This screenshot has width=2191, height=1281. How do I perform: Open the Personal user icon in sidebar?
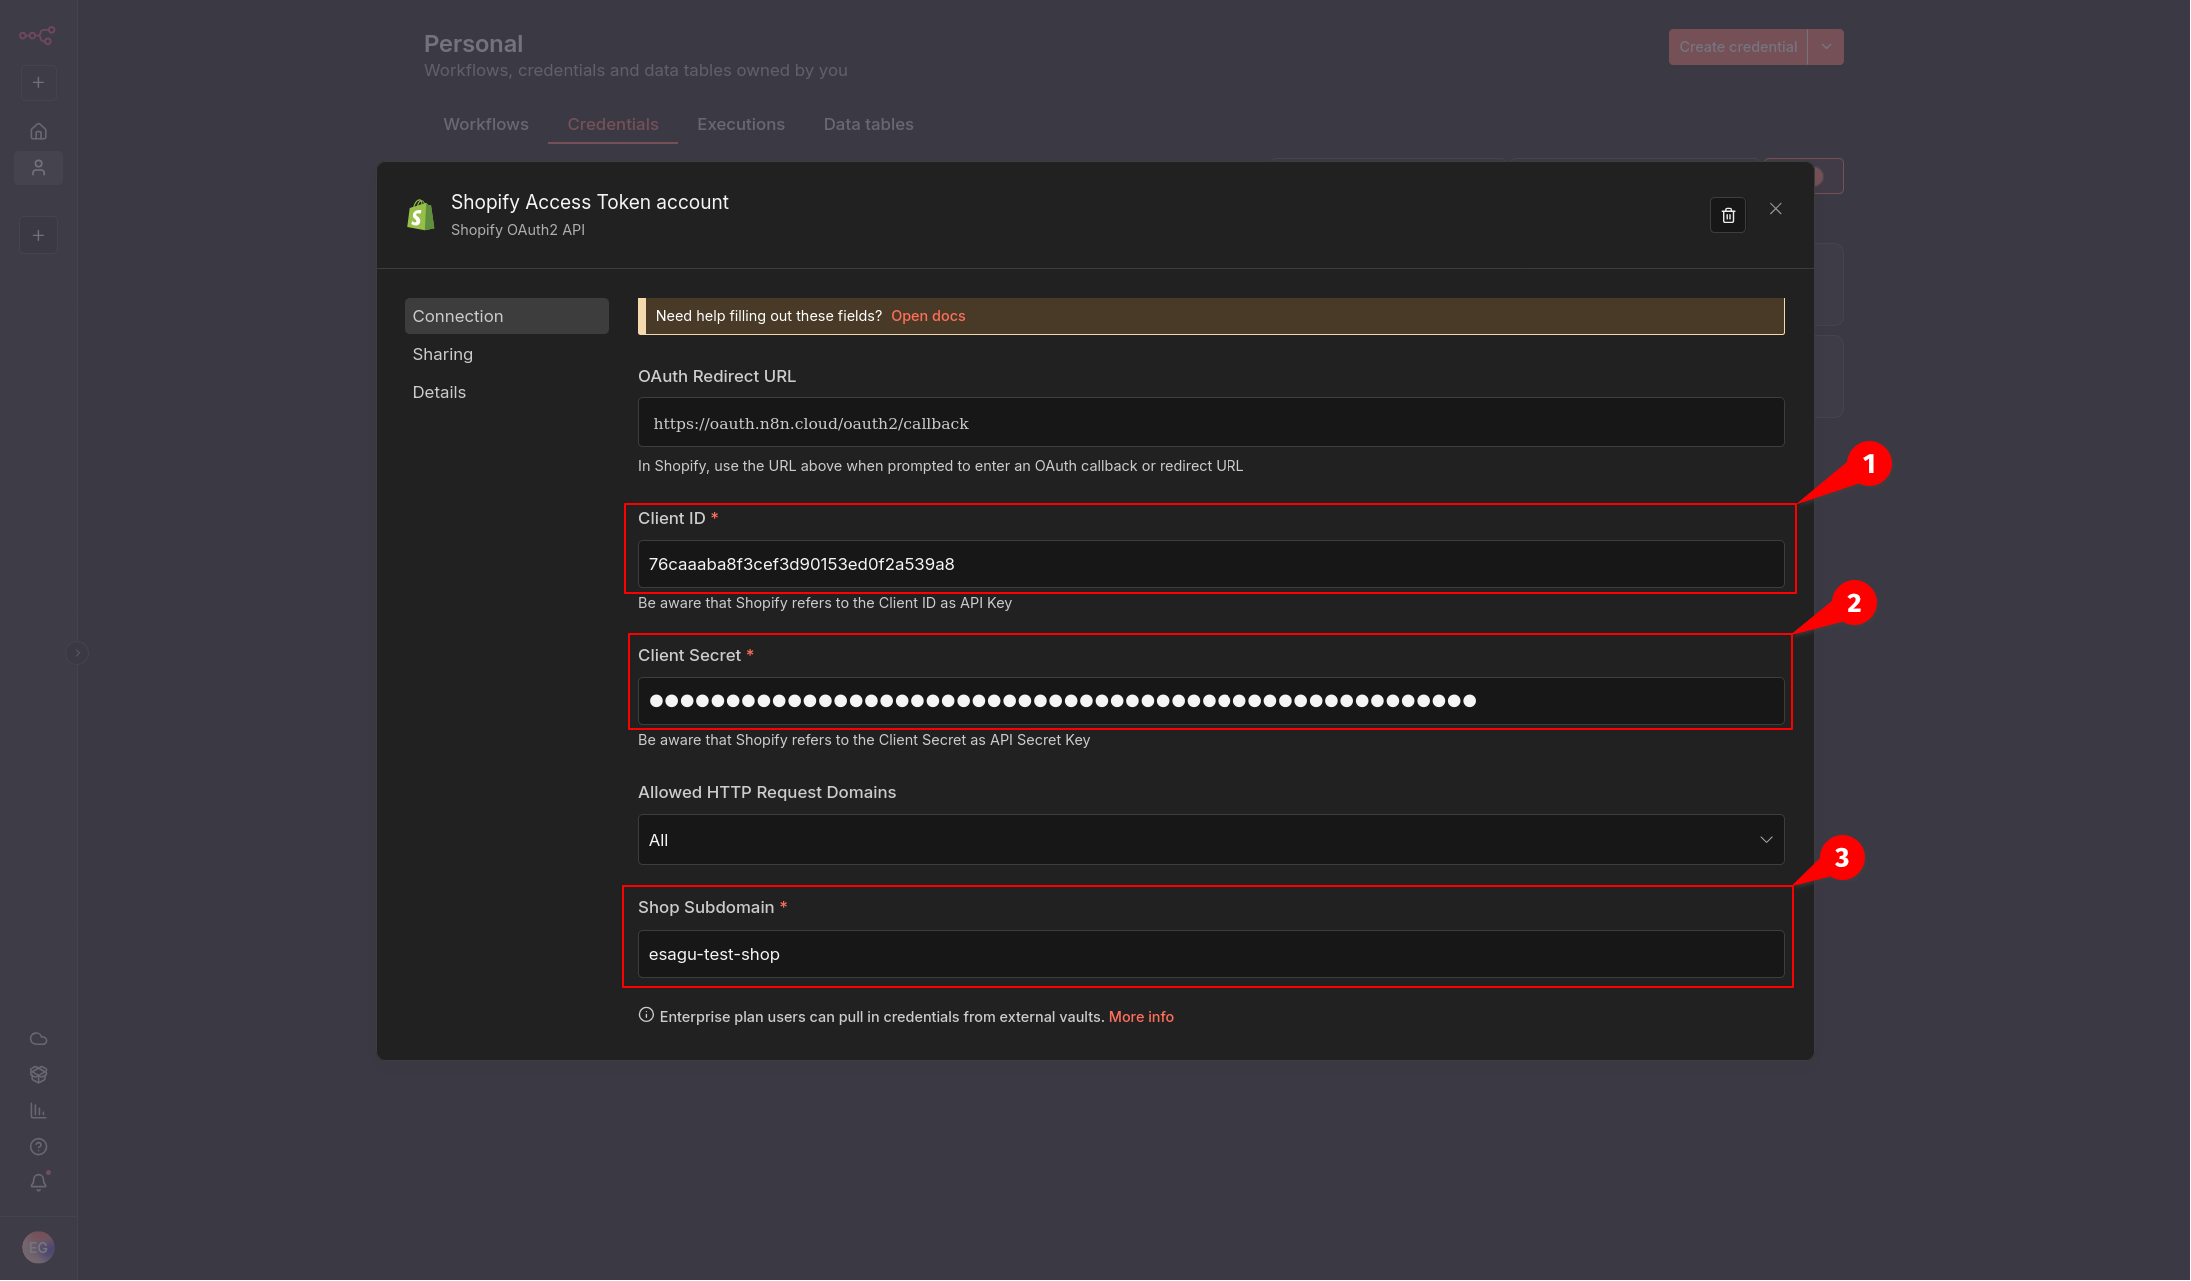(x=38, y=168)
